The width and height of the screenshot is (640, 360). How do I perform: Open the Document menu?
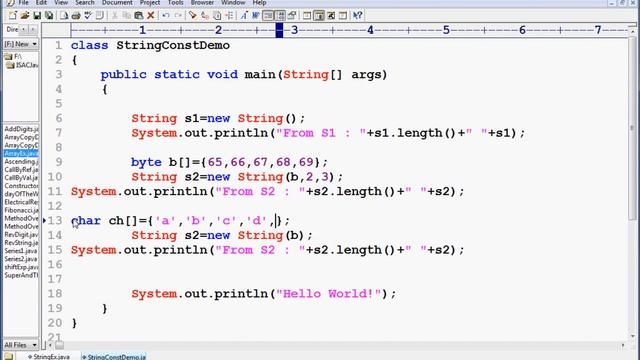click(117, 2)
